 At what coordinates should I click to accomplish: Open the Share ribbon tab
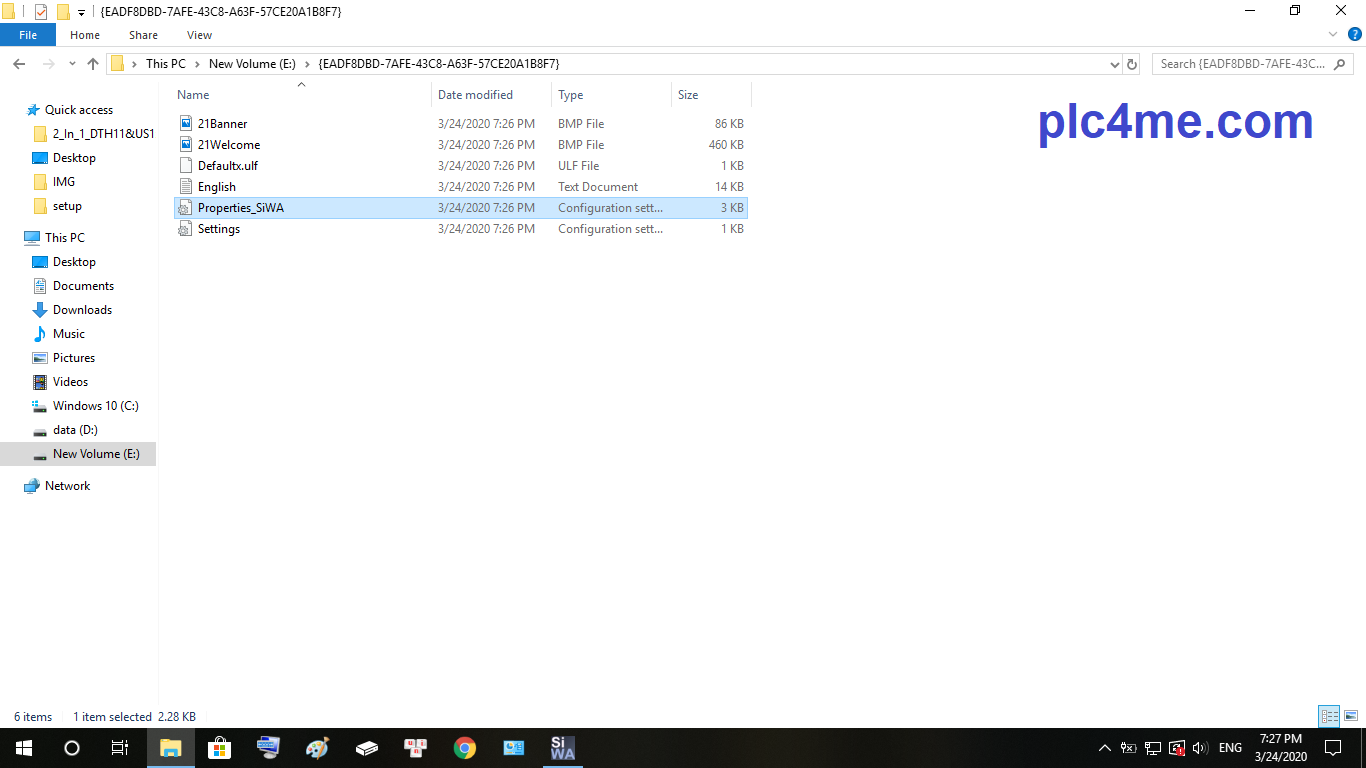142,34
